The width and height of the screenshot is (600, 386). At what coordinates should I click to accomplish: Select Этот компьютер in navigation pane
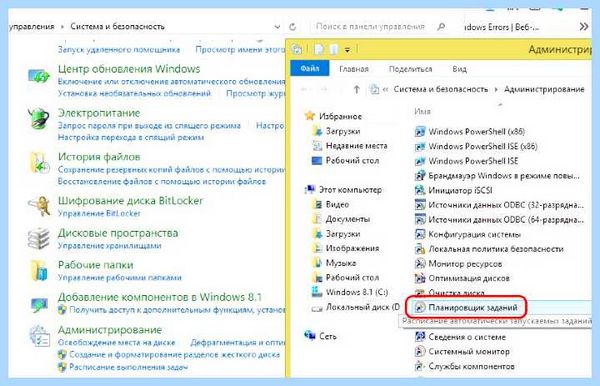point(351,190)
